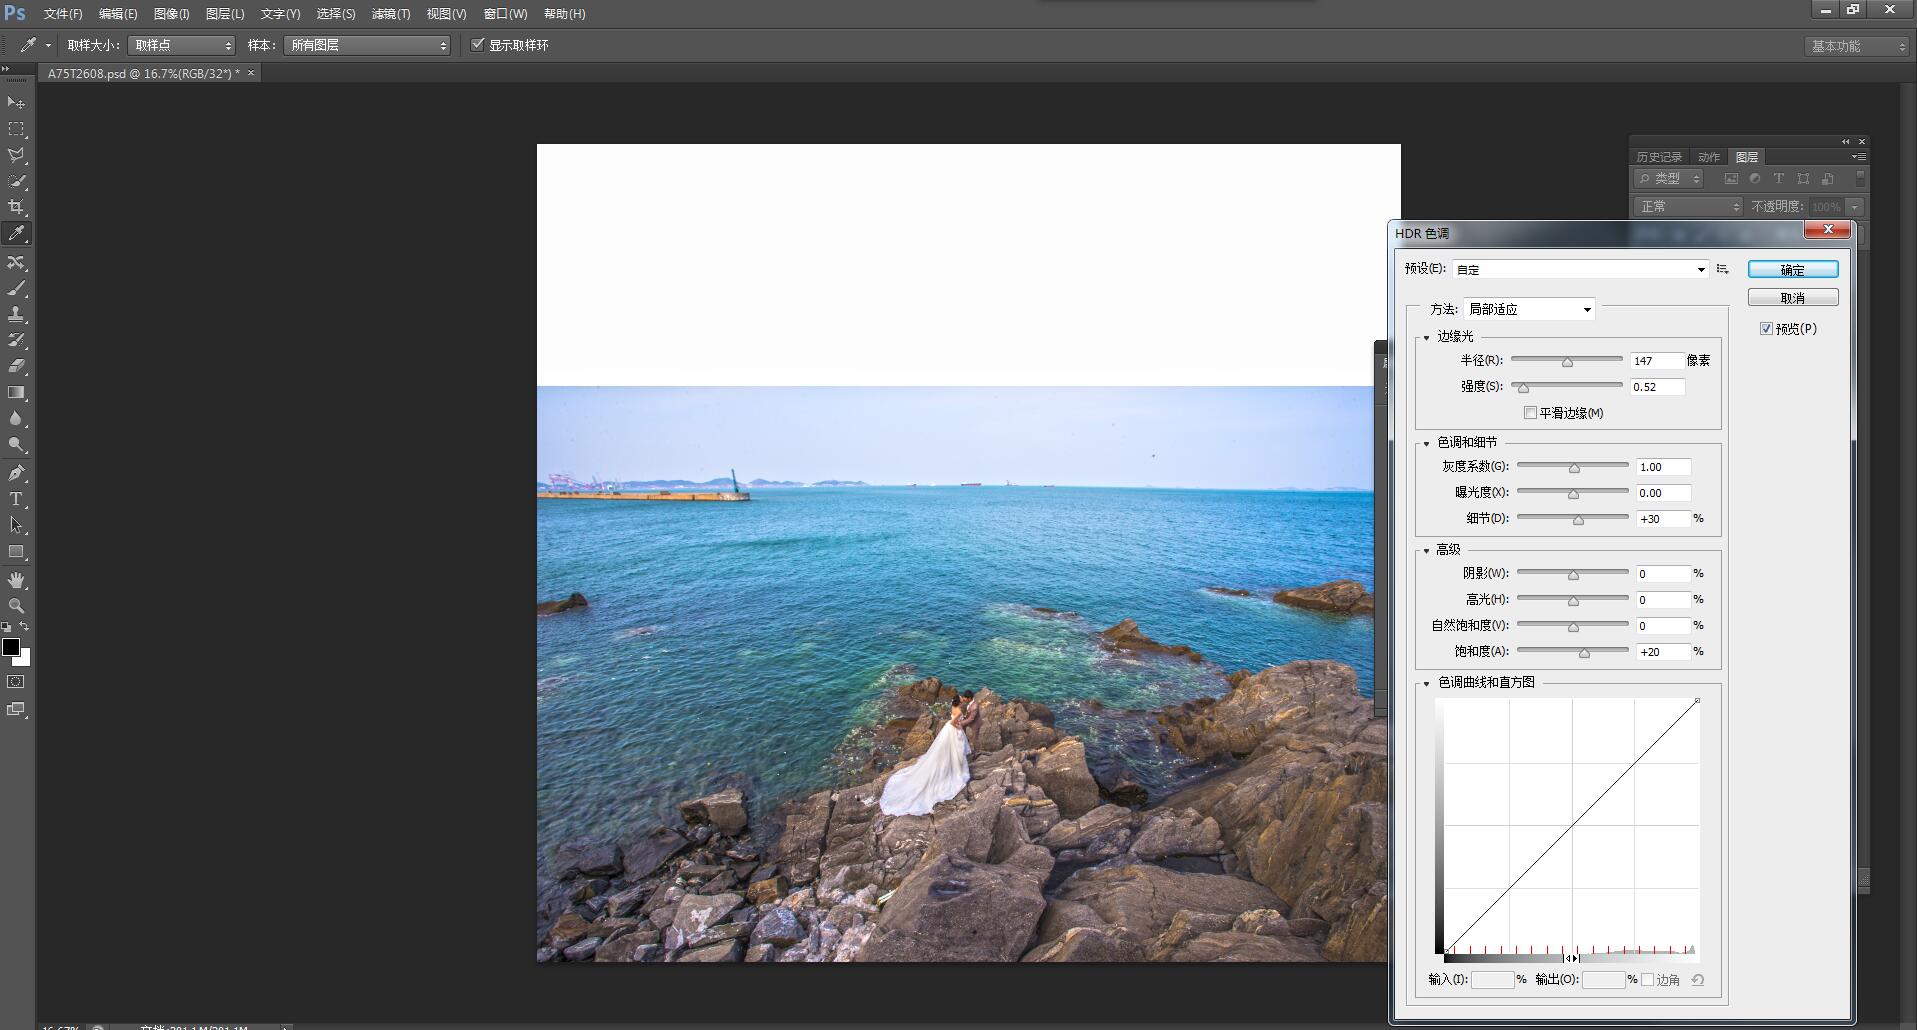Select the Crop tool
Image resolution: width=1917 pixels, height=1030 pixels.
click(x=16, y=207)
